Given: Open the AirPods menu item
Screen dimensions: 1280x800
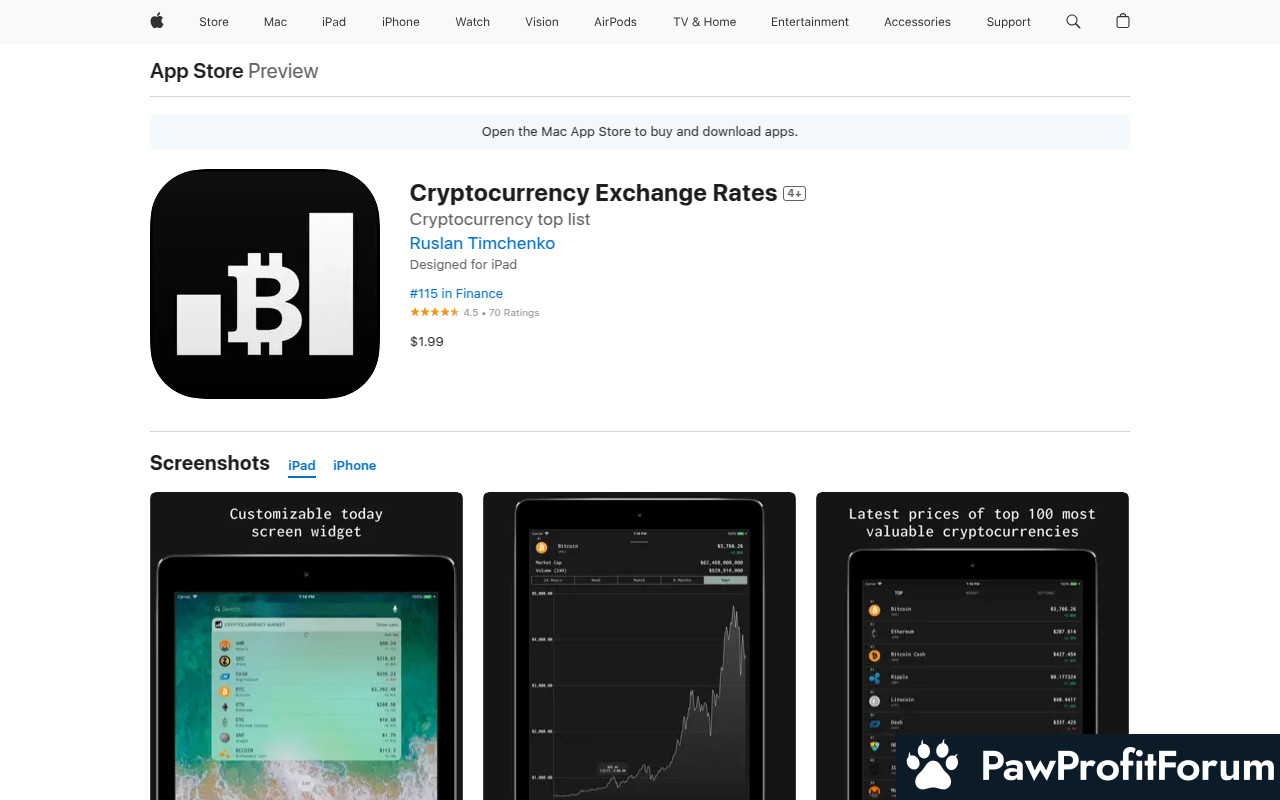Looking at the screenshot, I should pos(615,22).
